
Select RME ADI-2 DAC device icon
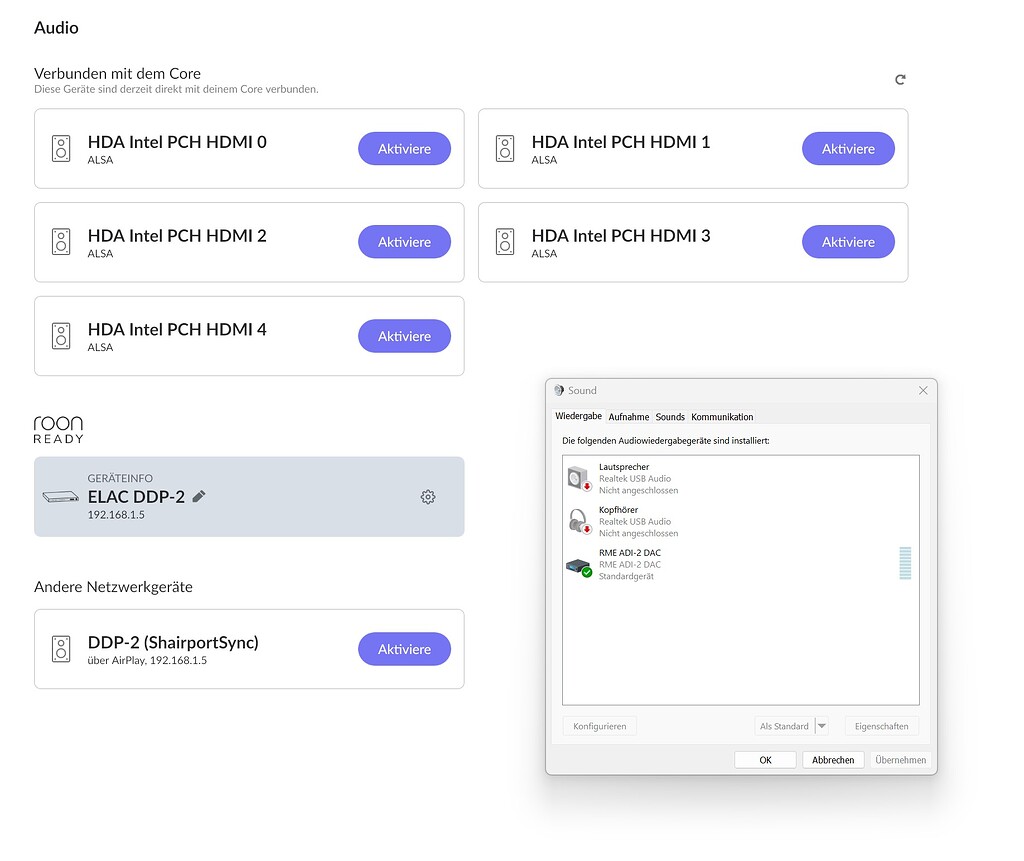579,566
